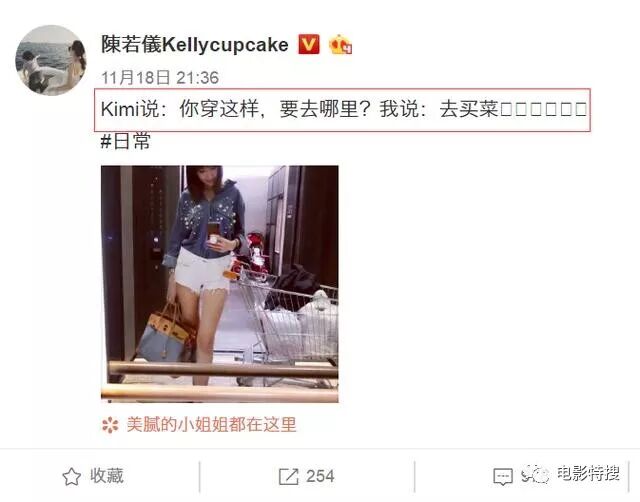Enlarge the mirror selfie photo thumbnail
This screenshot has width=640, height=502.
point(220,284)
